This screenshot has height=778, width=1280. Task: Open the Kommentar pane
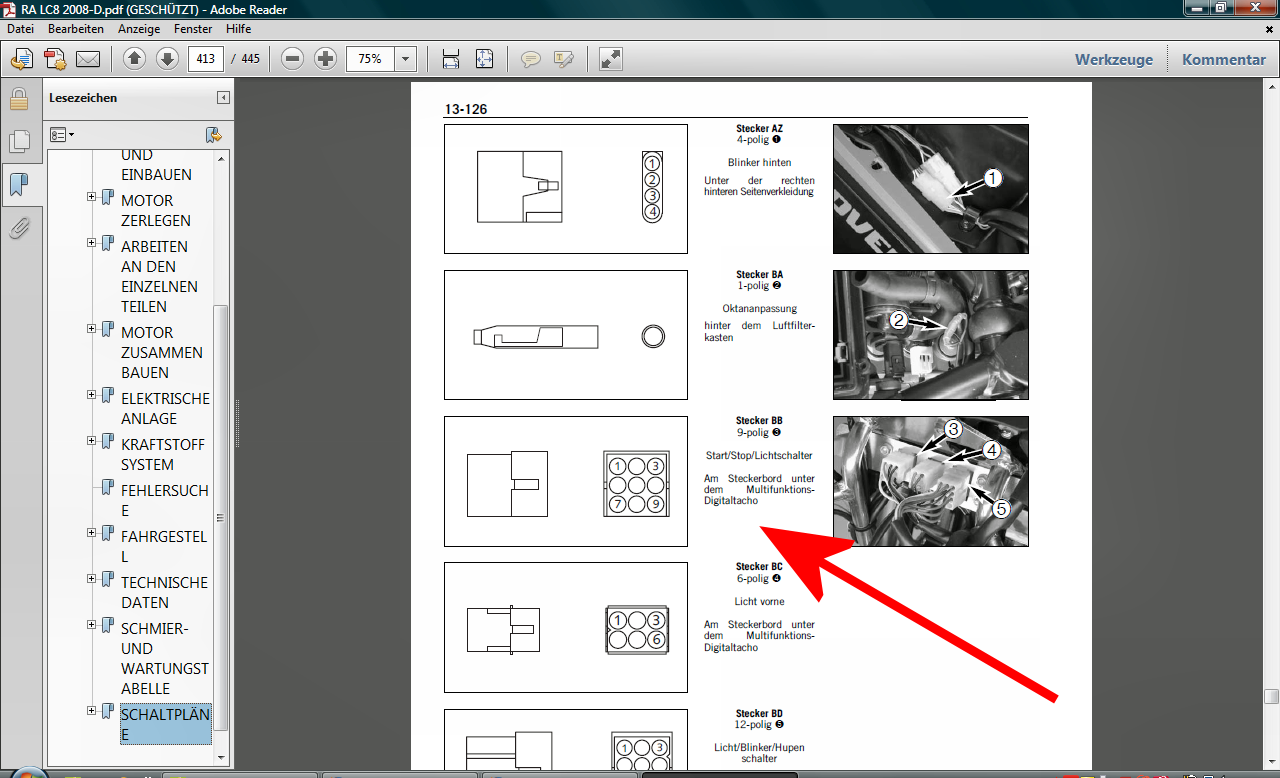[x=1223, y=59]
